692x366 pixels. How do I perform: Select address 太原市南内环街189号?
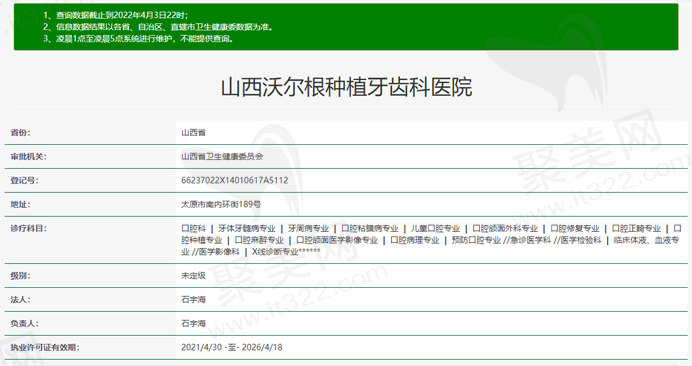221,204
